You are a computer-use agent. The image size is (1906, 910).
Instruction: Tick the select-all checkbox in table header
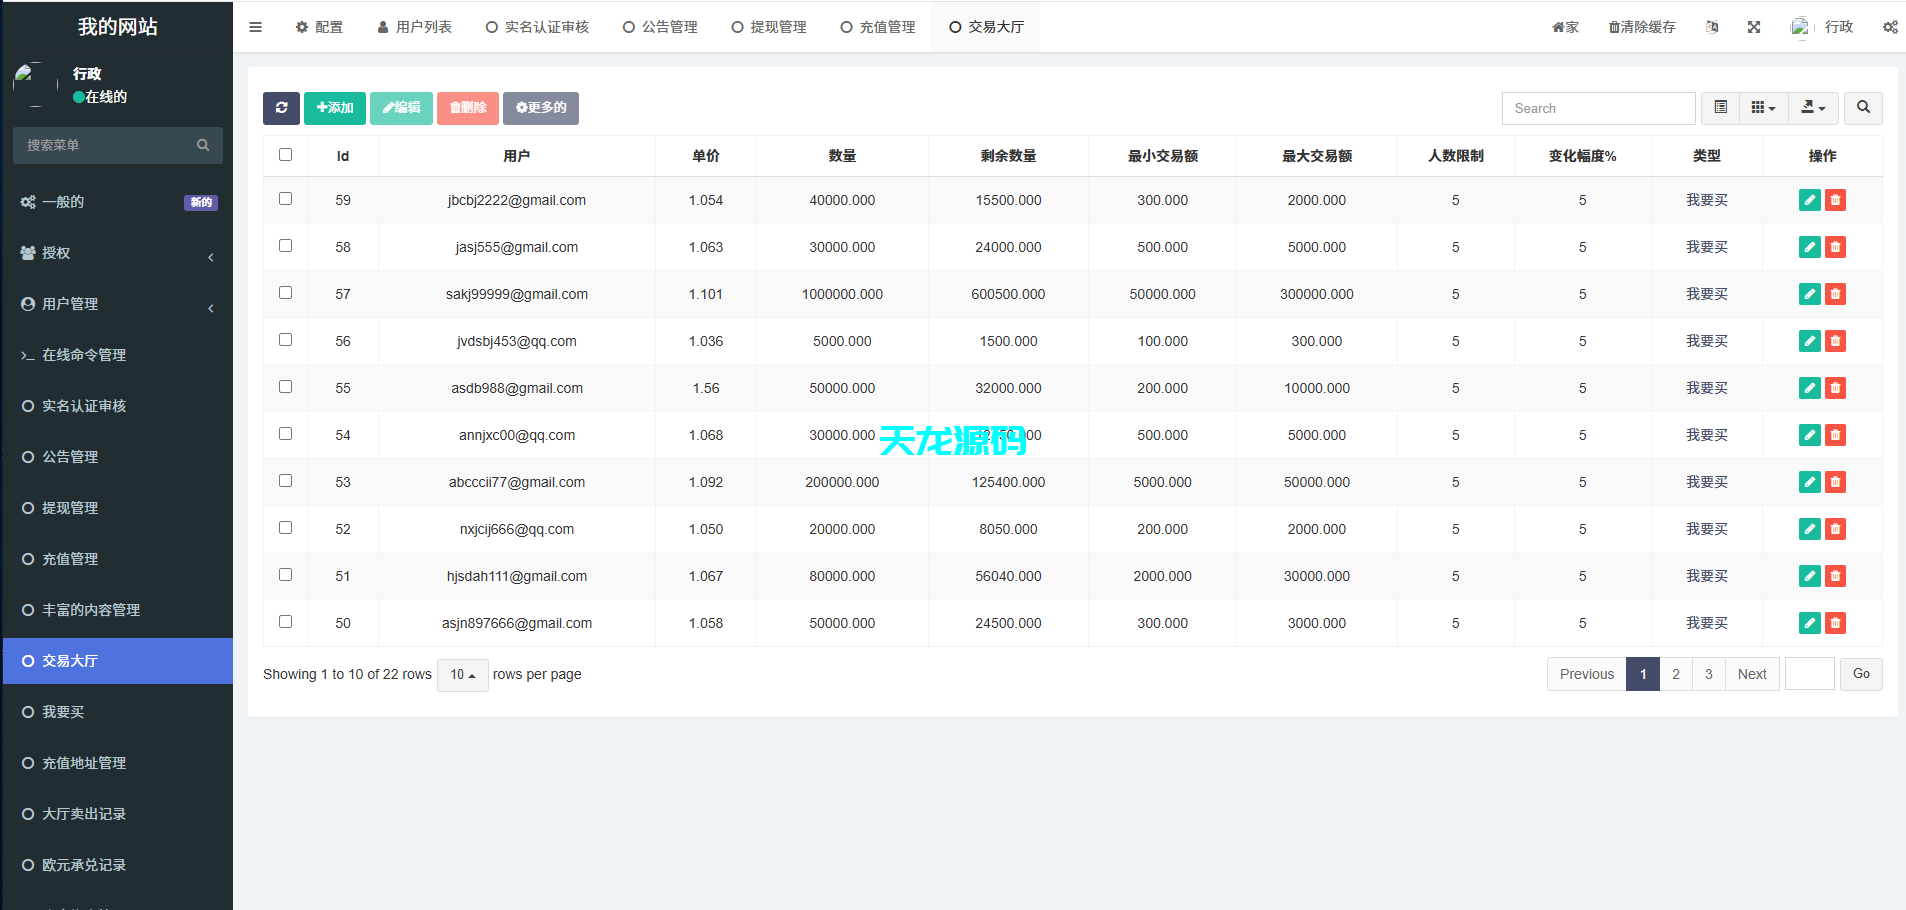click(286, 154)
